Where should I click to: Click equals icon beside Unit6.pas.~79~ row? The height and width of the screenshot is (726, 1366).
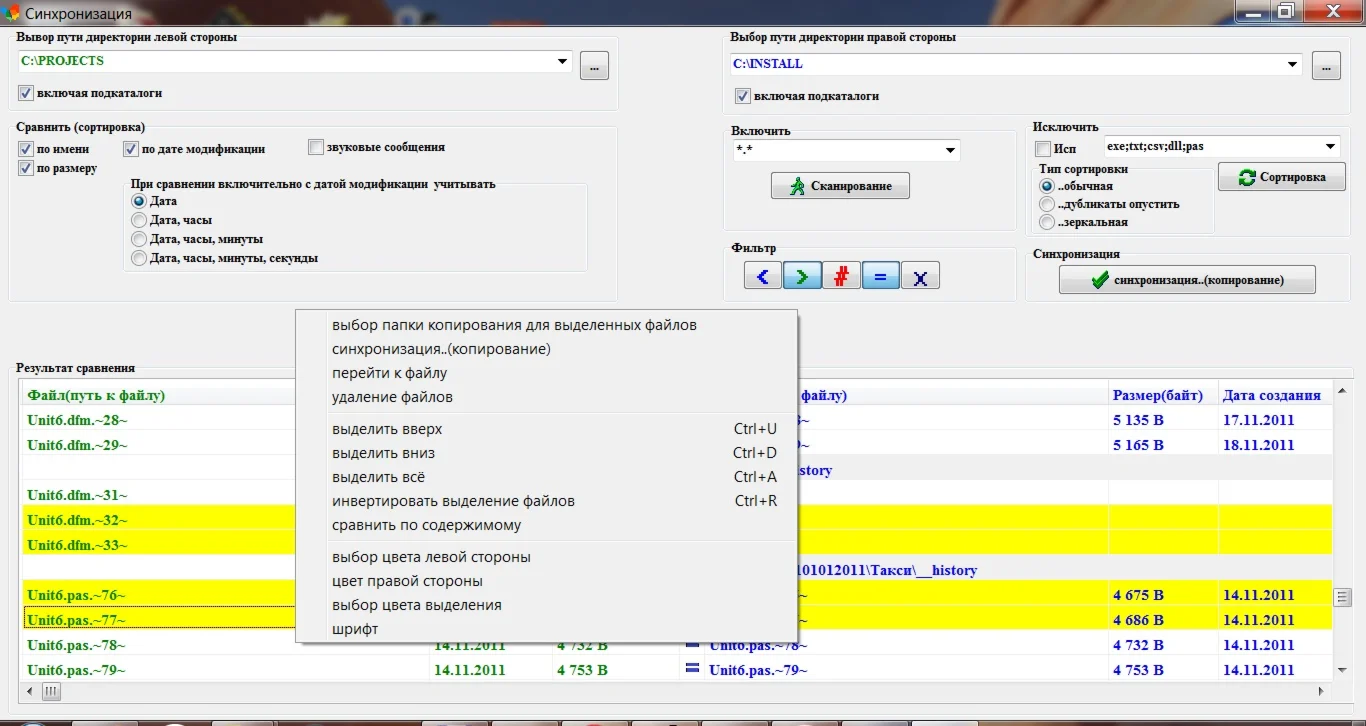pos(692,668)
